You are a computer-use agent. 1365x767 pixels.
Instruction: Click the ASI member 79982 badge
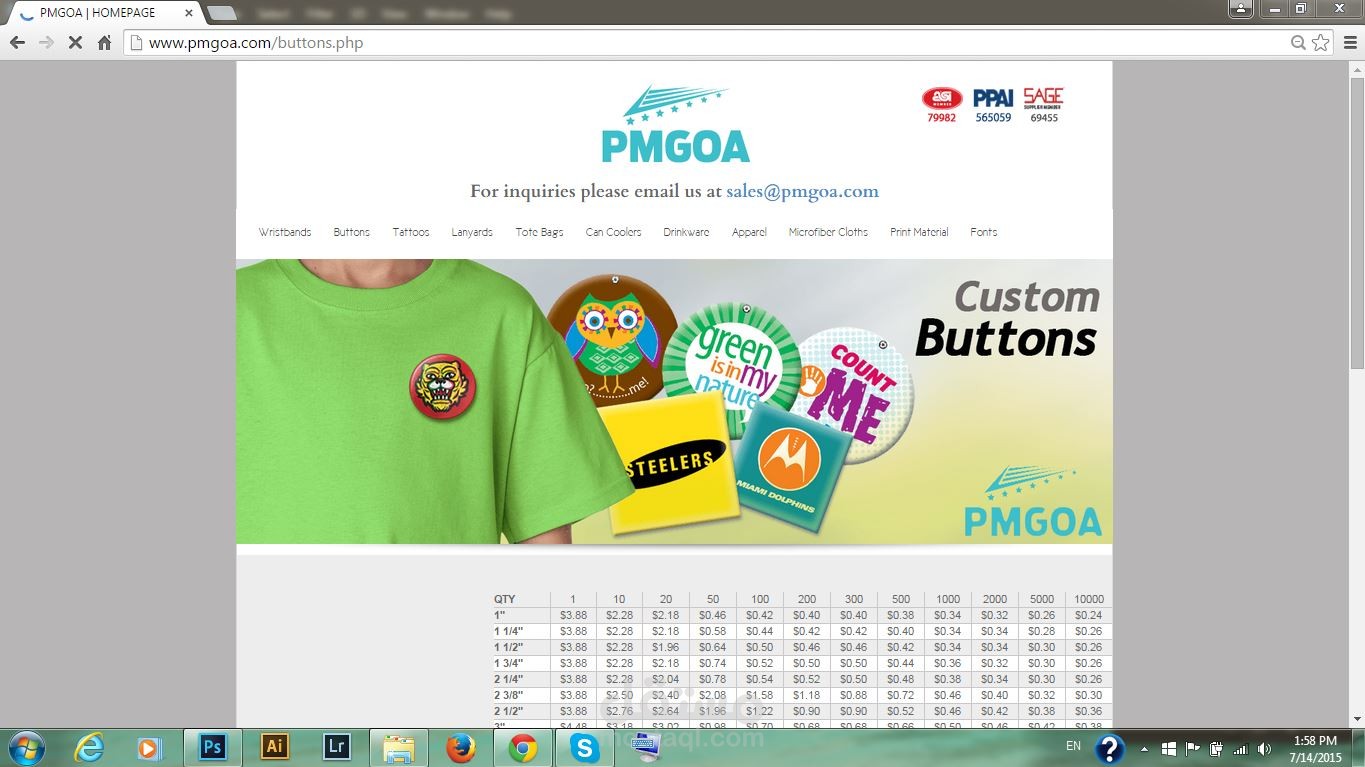[942, 105]
